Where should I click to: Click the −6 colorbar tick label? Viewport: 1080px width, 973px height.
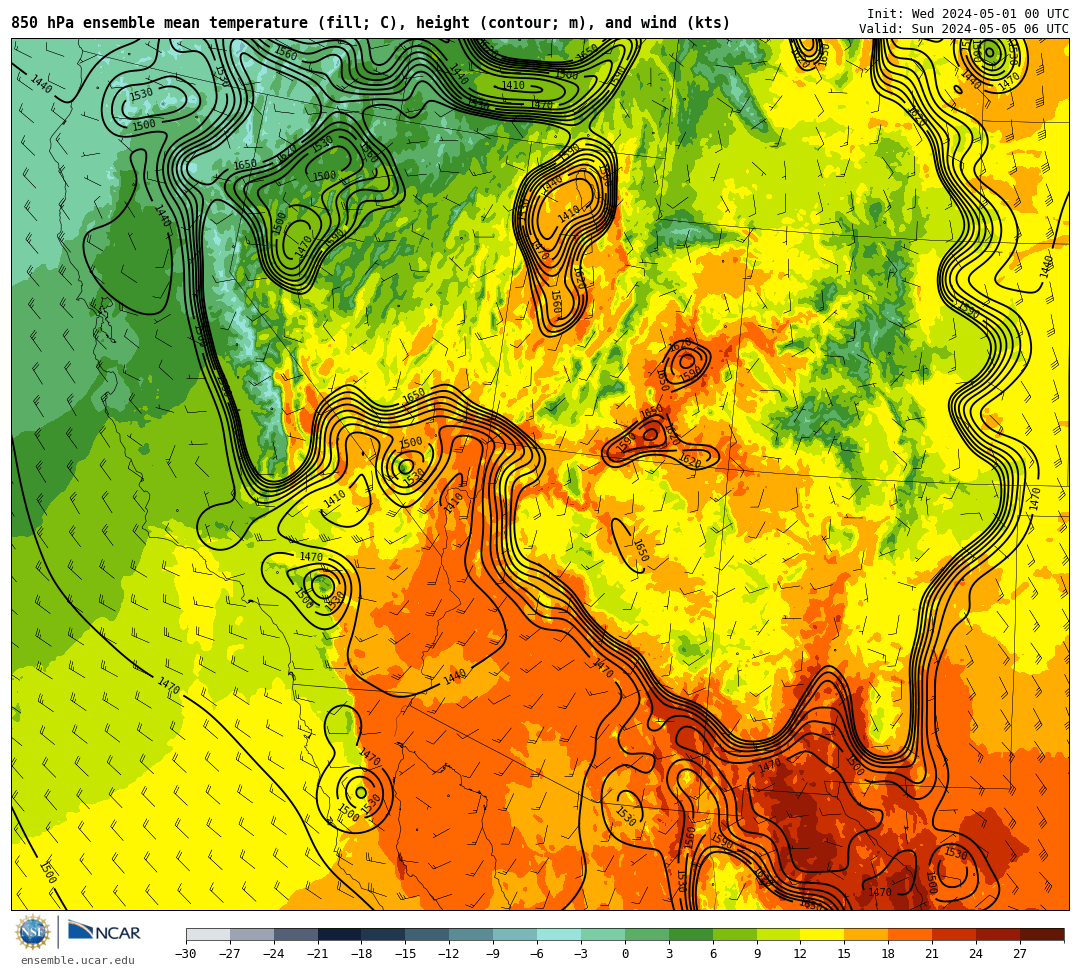point(537,954)
